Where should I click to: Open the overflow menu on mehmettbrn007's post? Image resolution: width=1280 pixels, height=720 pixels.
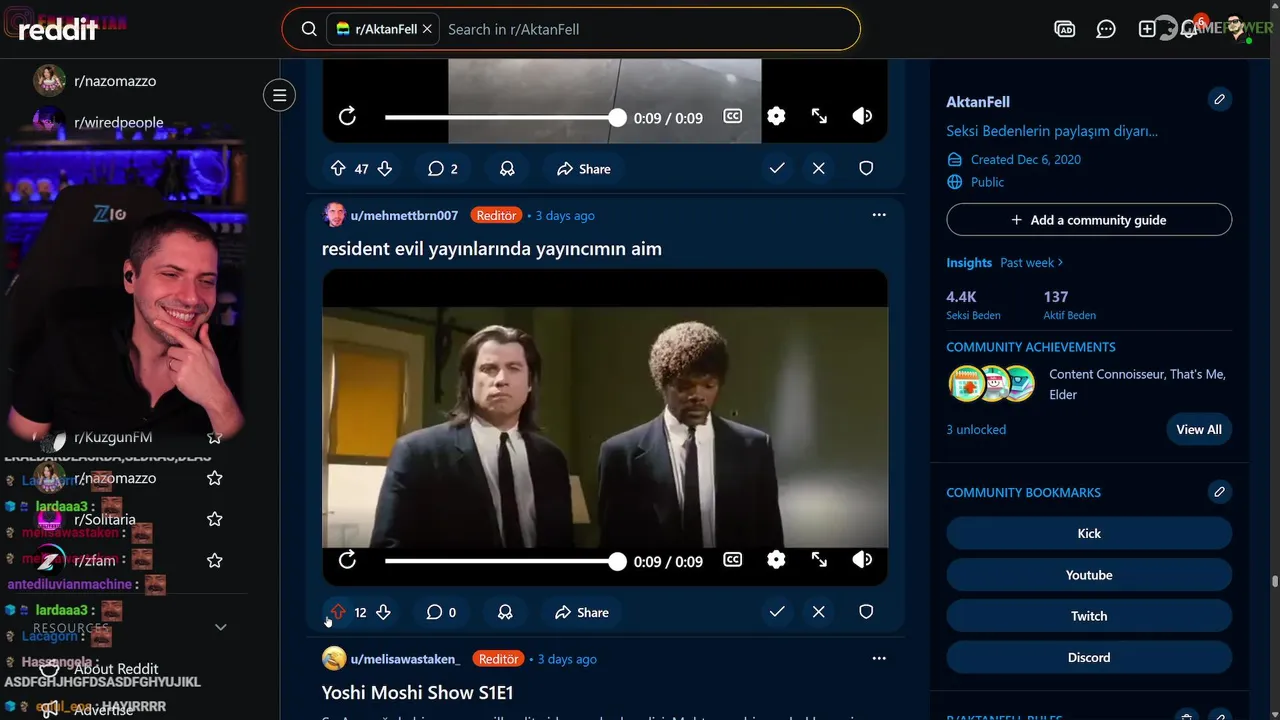click(879, 215)
